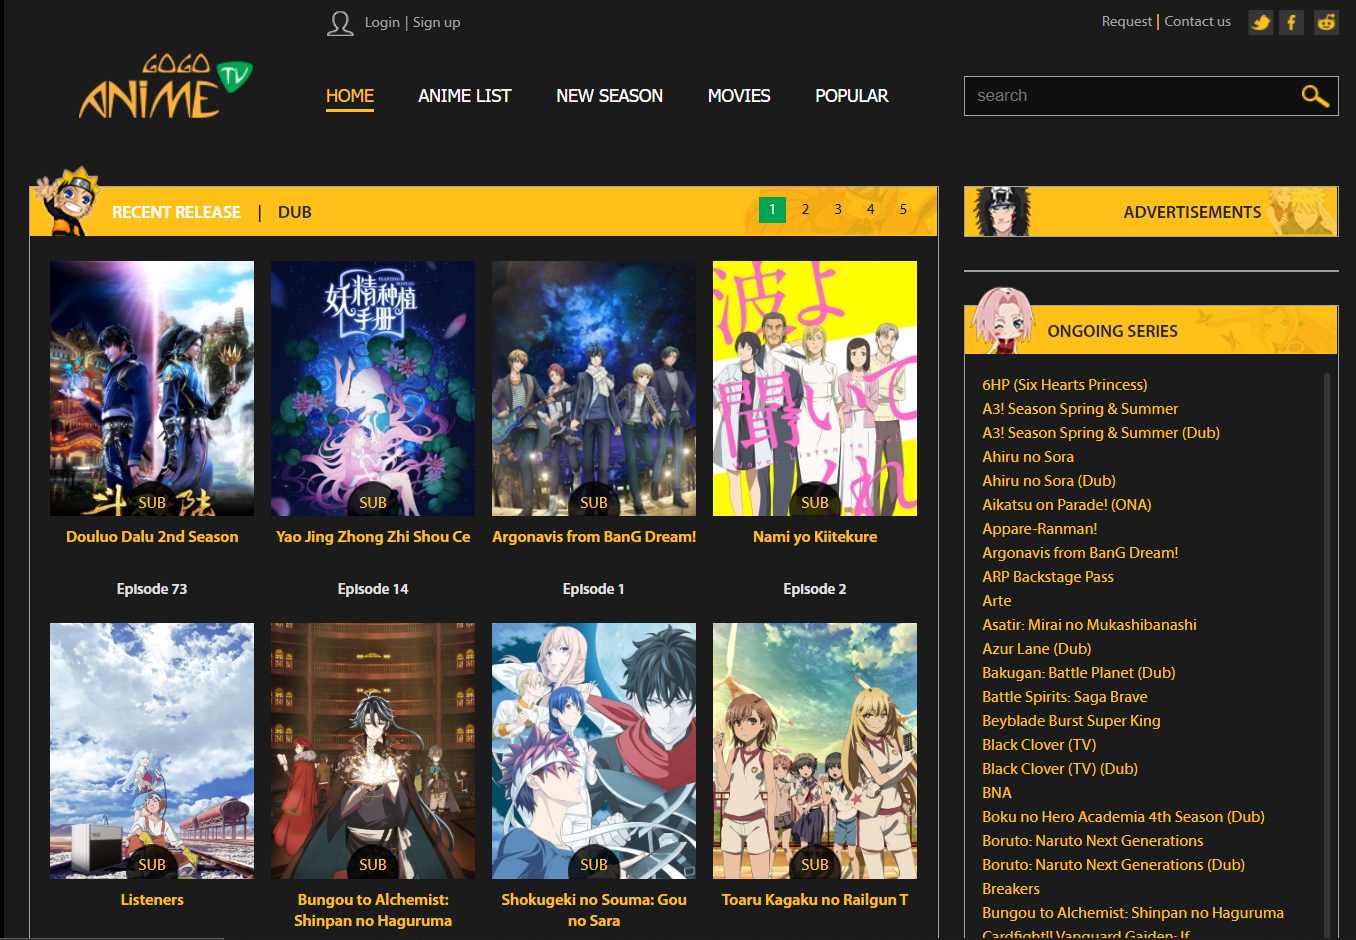Open the Contact us link

click(x=1197, y=21)
